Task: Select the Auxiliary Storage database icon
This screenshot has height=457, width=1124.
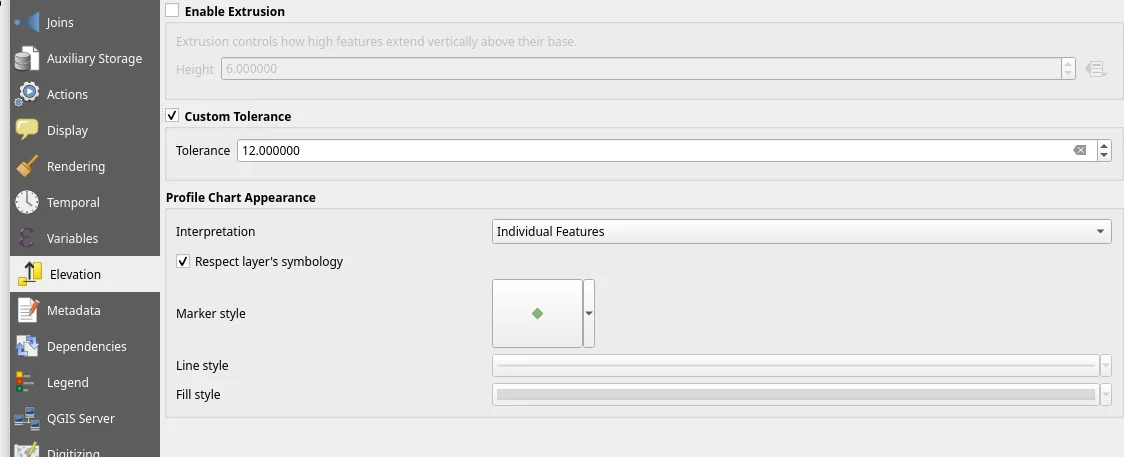Action: (27, 59)
